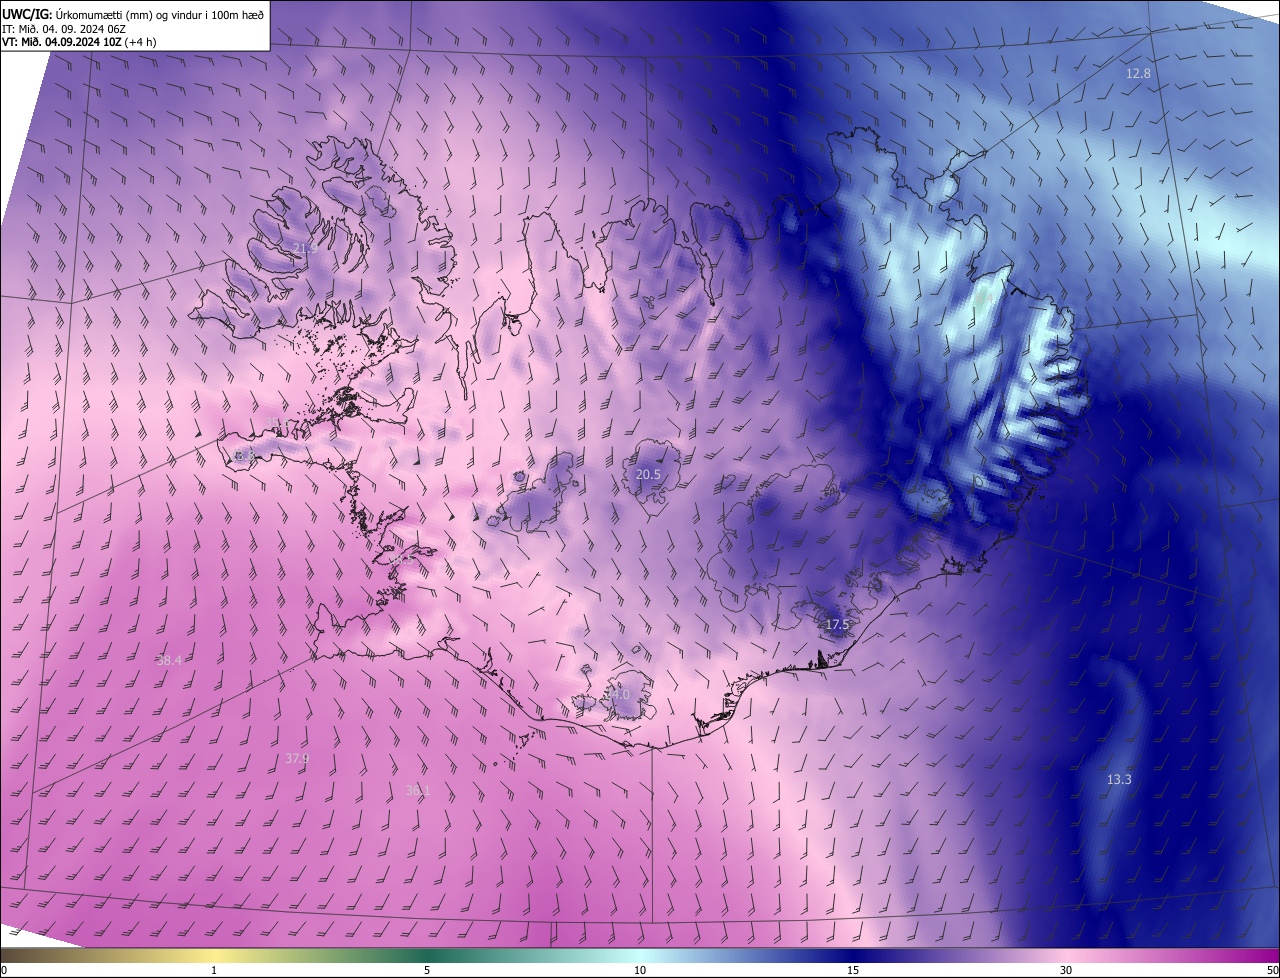The width and height of the screenshot is (1280, 978).
Task: Click the 12.8 value label on the map
Action: [x=1138, y=74]
